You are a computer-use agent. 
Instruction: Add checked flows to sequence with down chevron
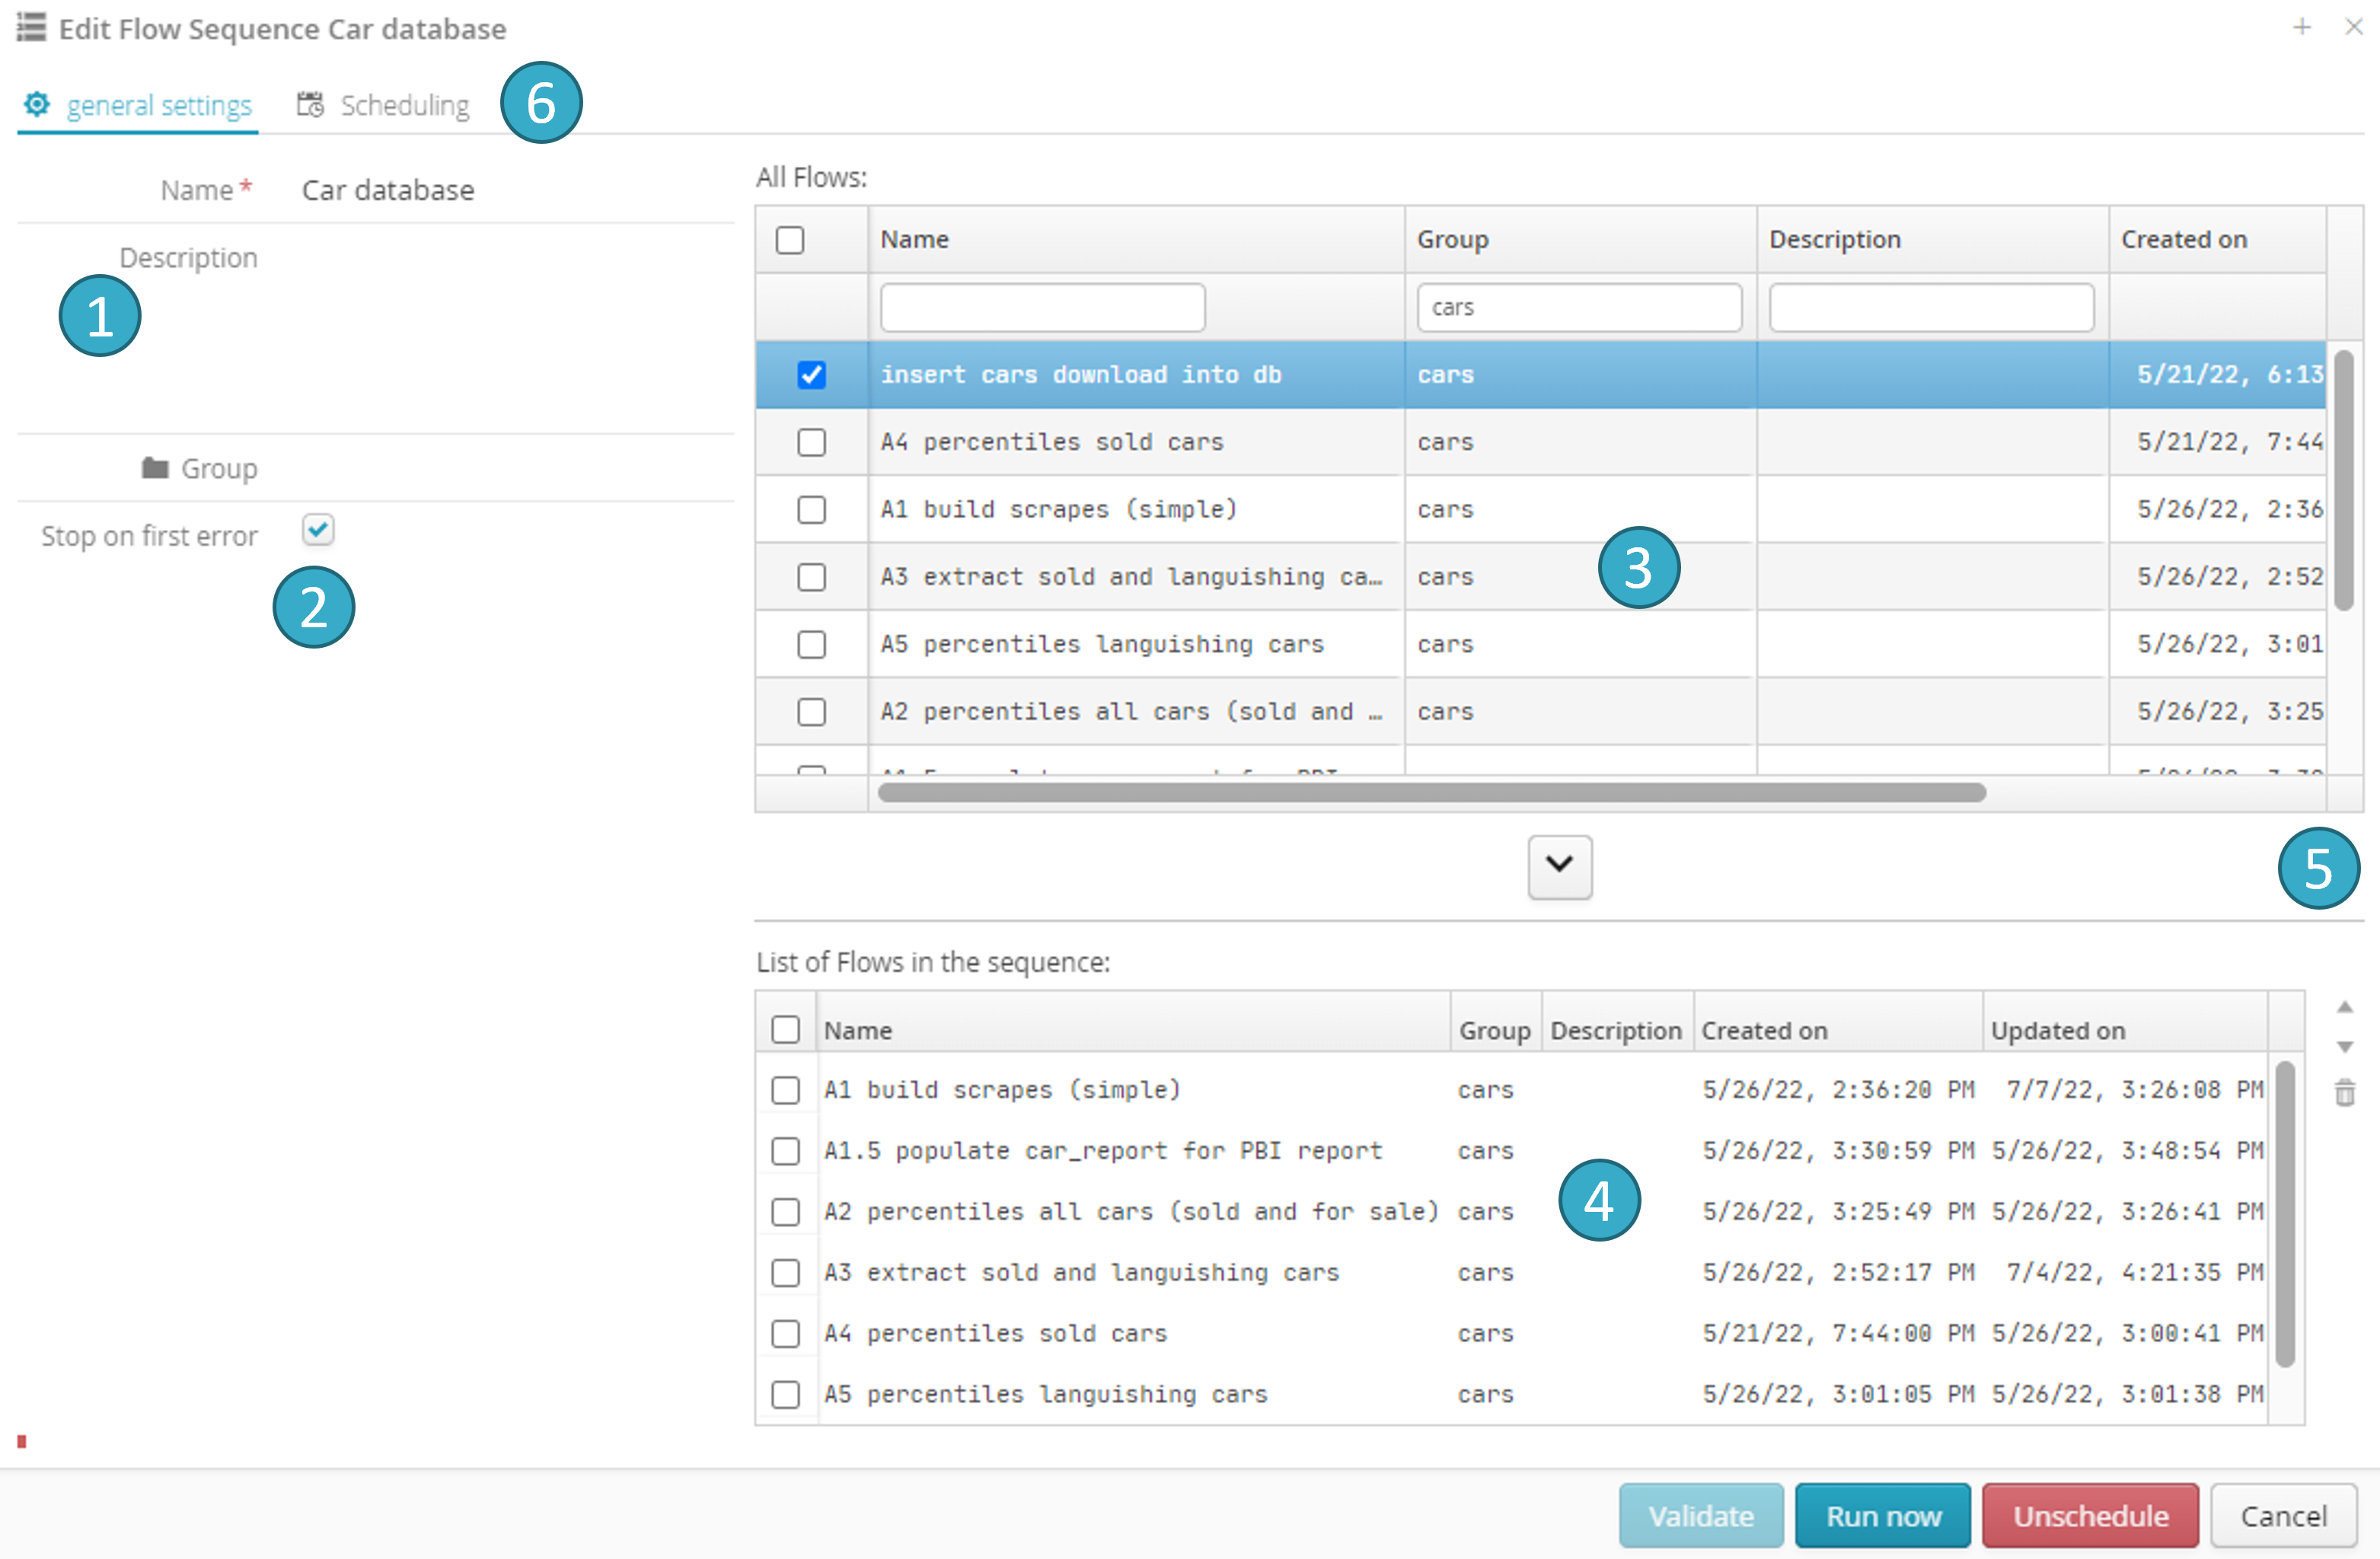pos(1559,866)
